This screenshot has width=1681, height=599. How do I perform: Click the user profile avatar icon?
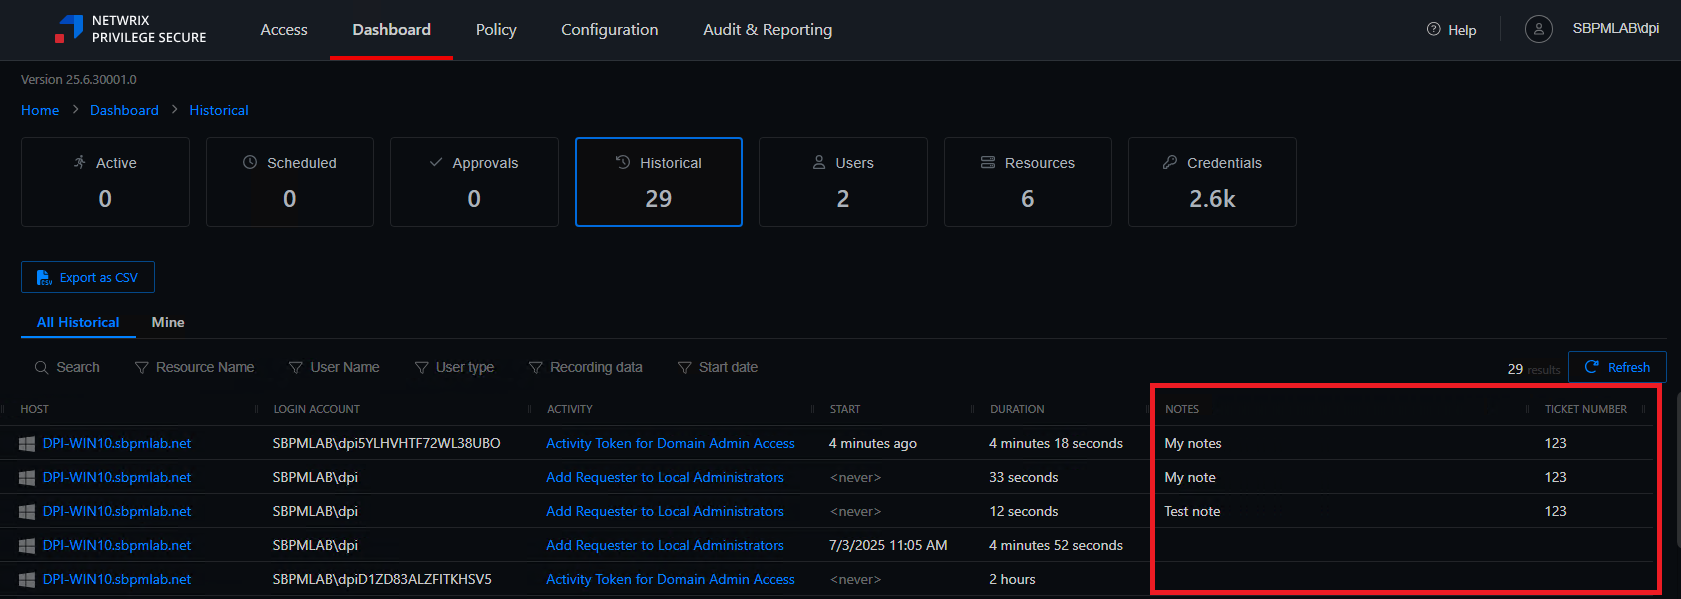point(1538,29)
